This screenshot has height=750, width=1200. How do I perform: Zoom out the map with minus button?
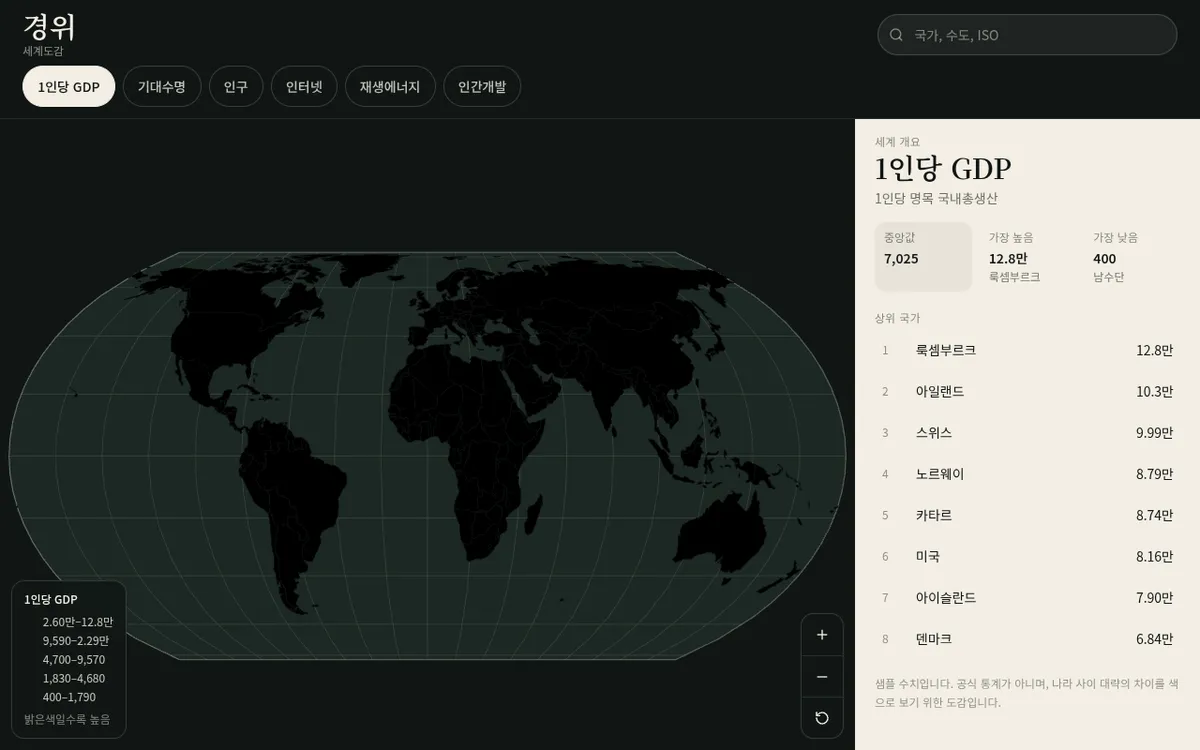point(822,677)
